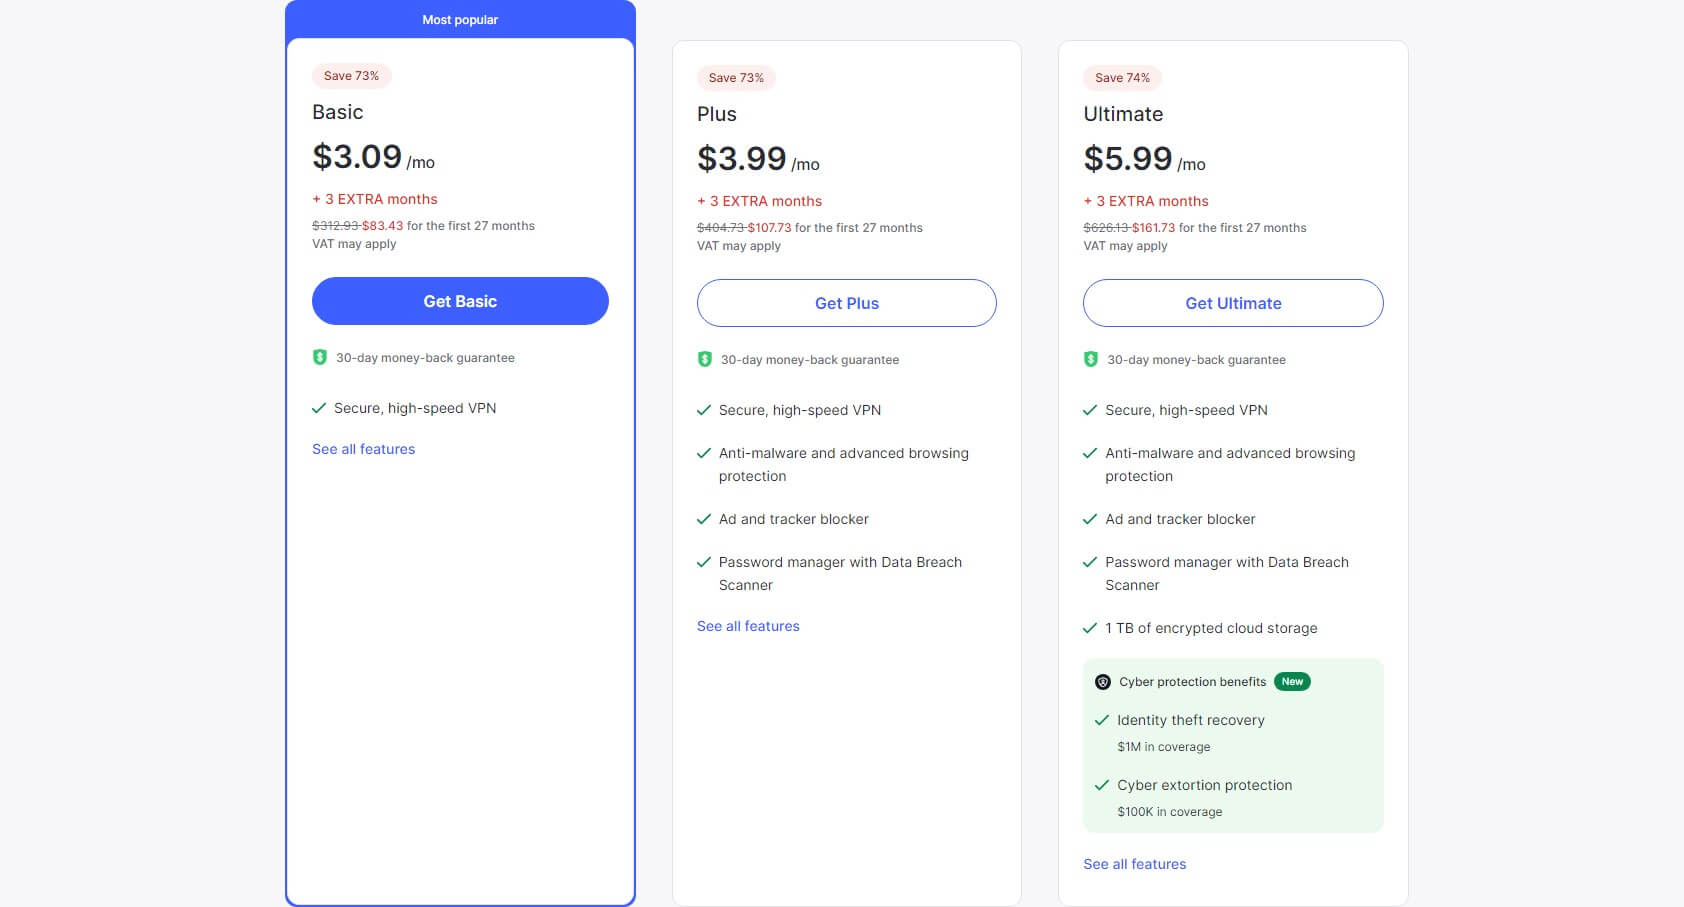Click the Cyber protection benefits heading

point(1193,682)
